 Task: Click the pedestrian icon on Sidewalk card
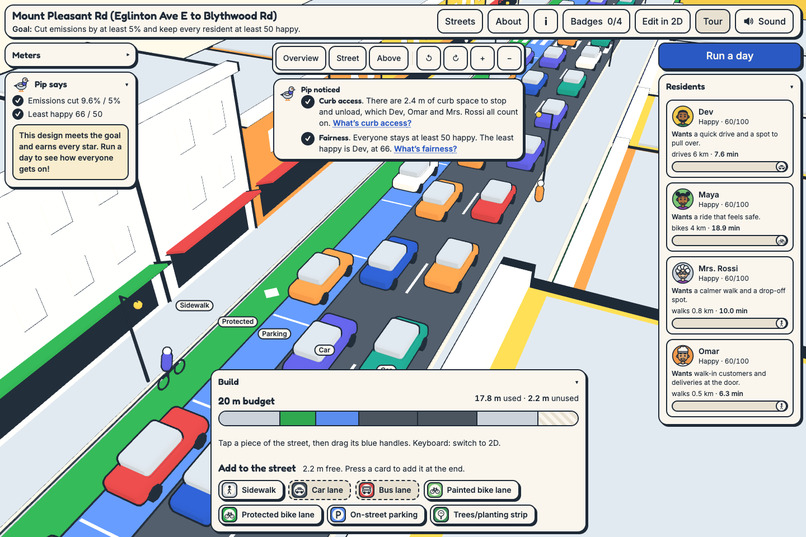point(229,490)
